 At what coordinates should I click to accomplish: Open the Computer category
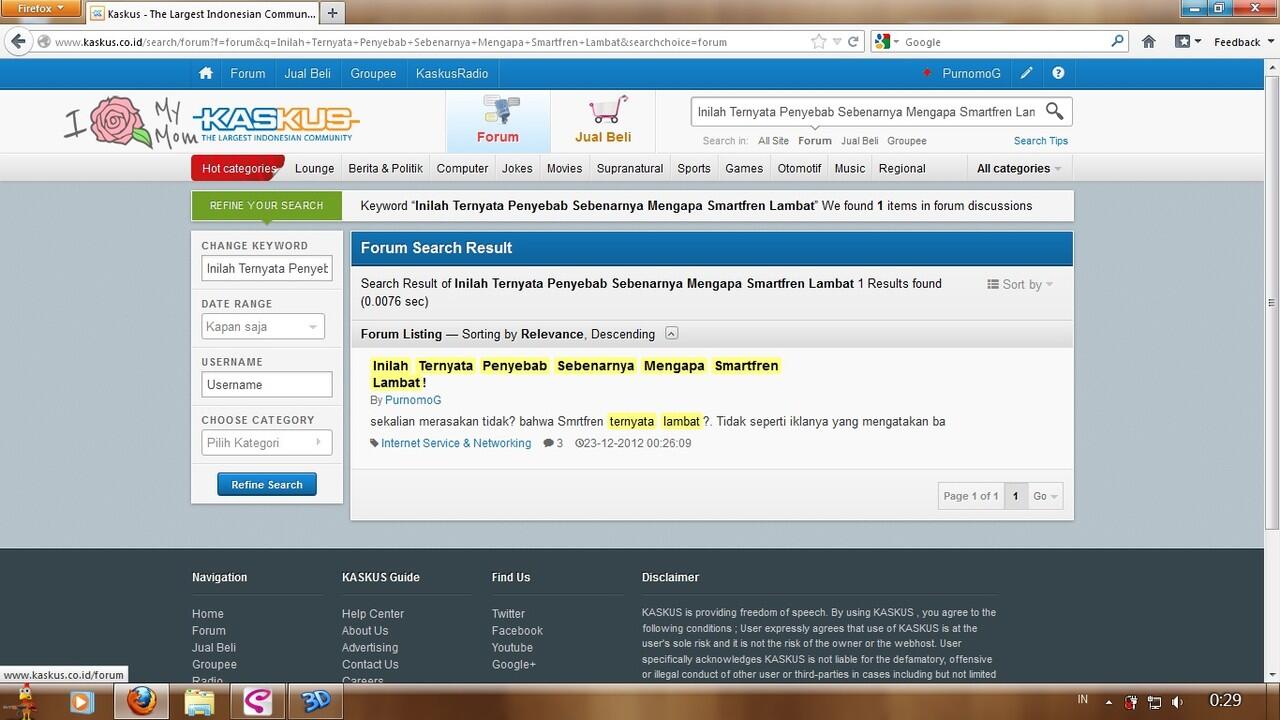pyautogui.click(x=462, y=168)
